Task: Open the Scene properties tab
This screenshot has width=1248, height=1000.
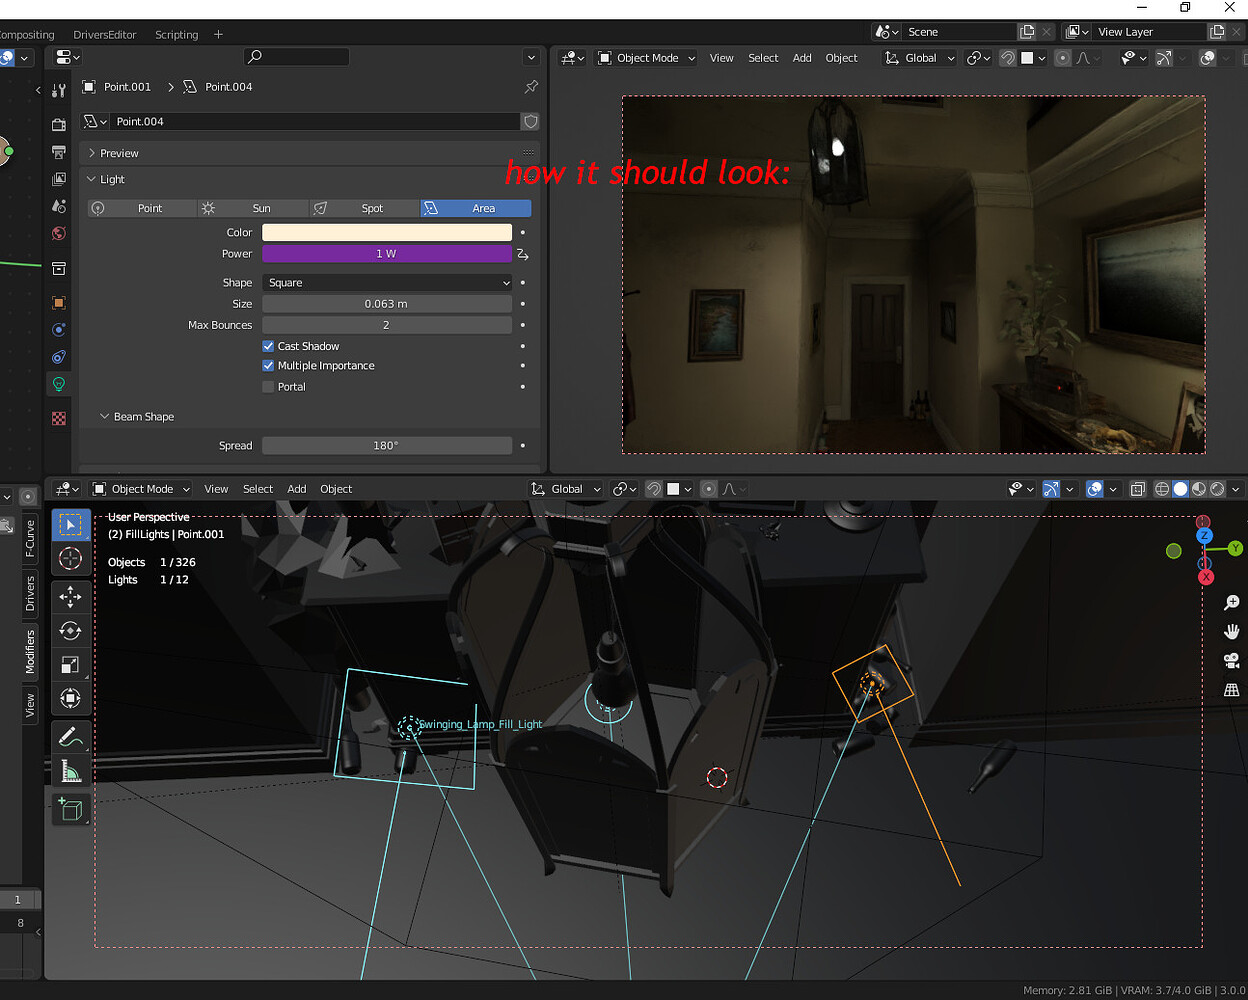Action: tap(59, 206)
